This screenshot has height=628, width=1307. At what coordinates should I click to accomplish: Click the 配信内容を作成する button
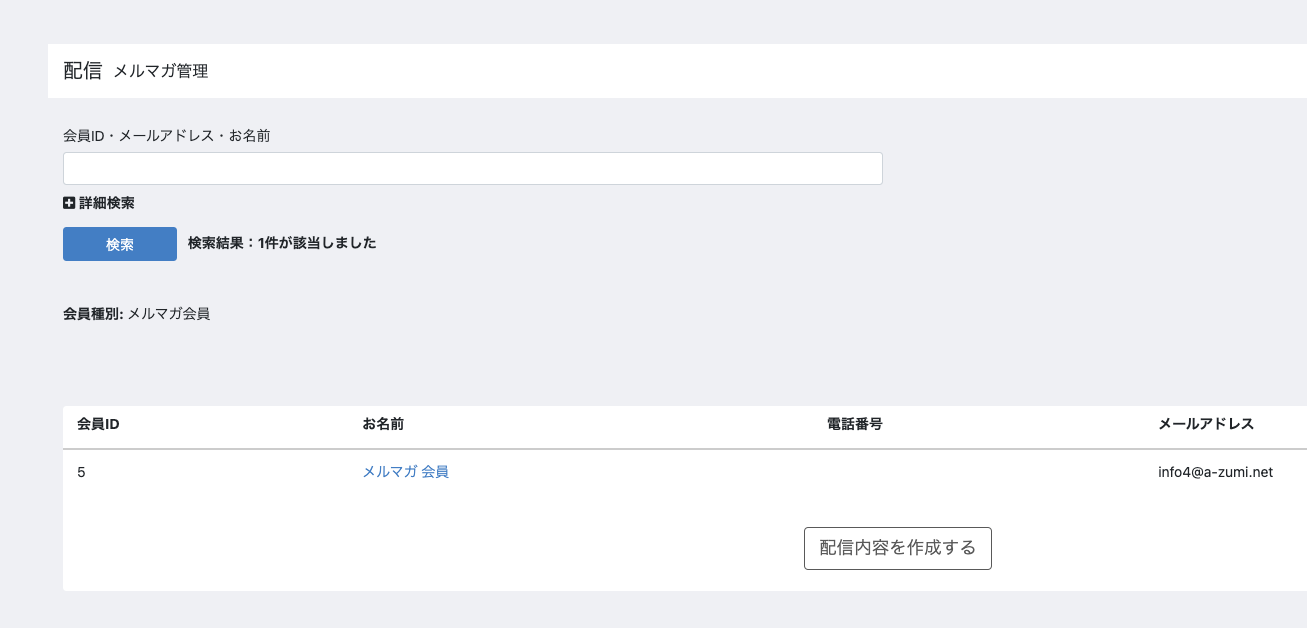pyautogui.click(x=898, y=548)
